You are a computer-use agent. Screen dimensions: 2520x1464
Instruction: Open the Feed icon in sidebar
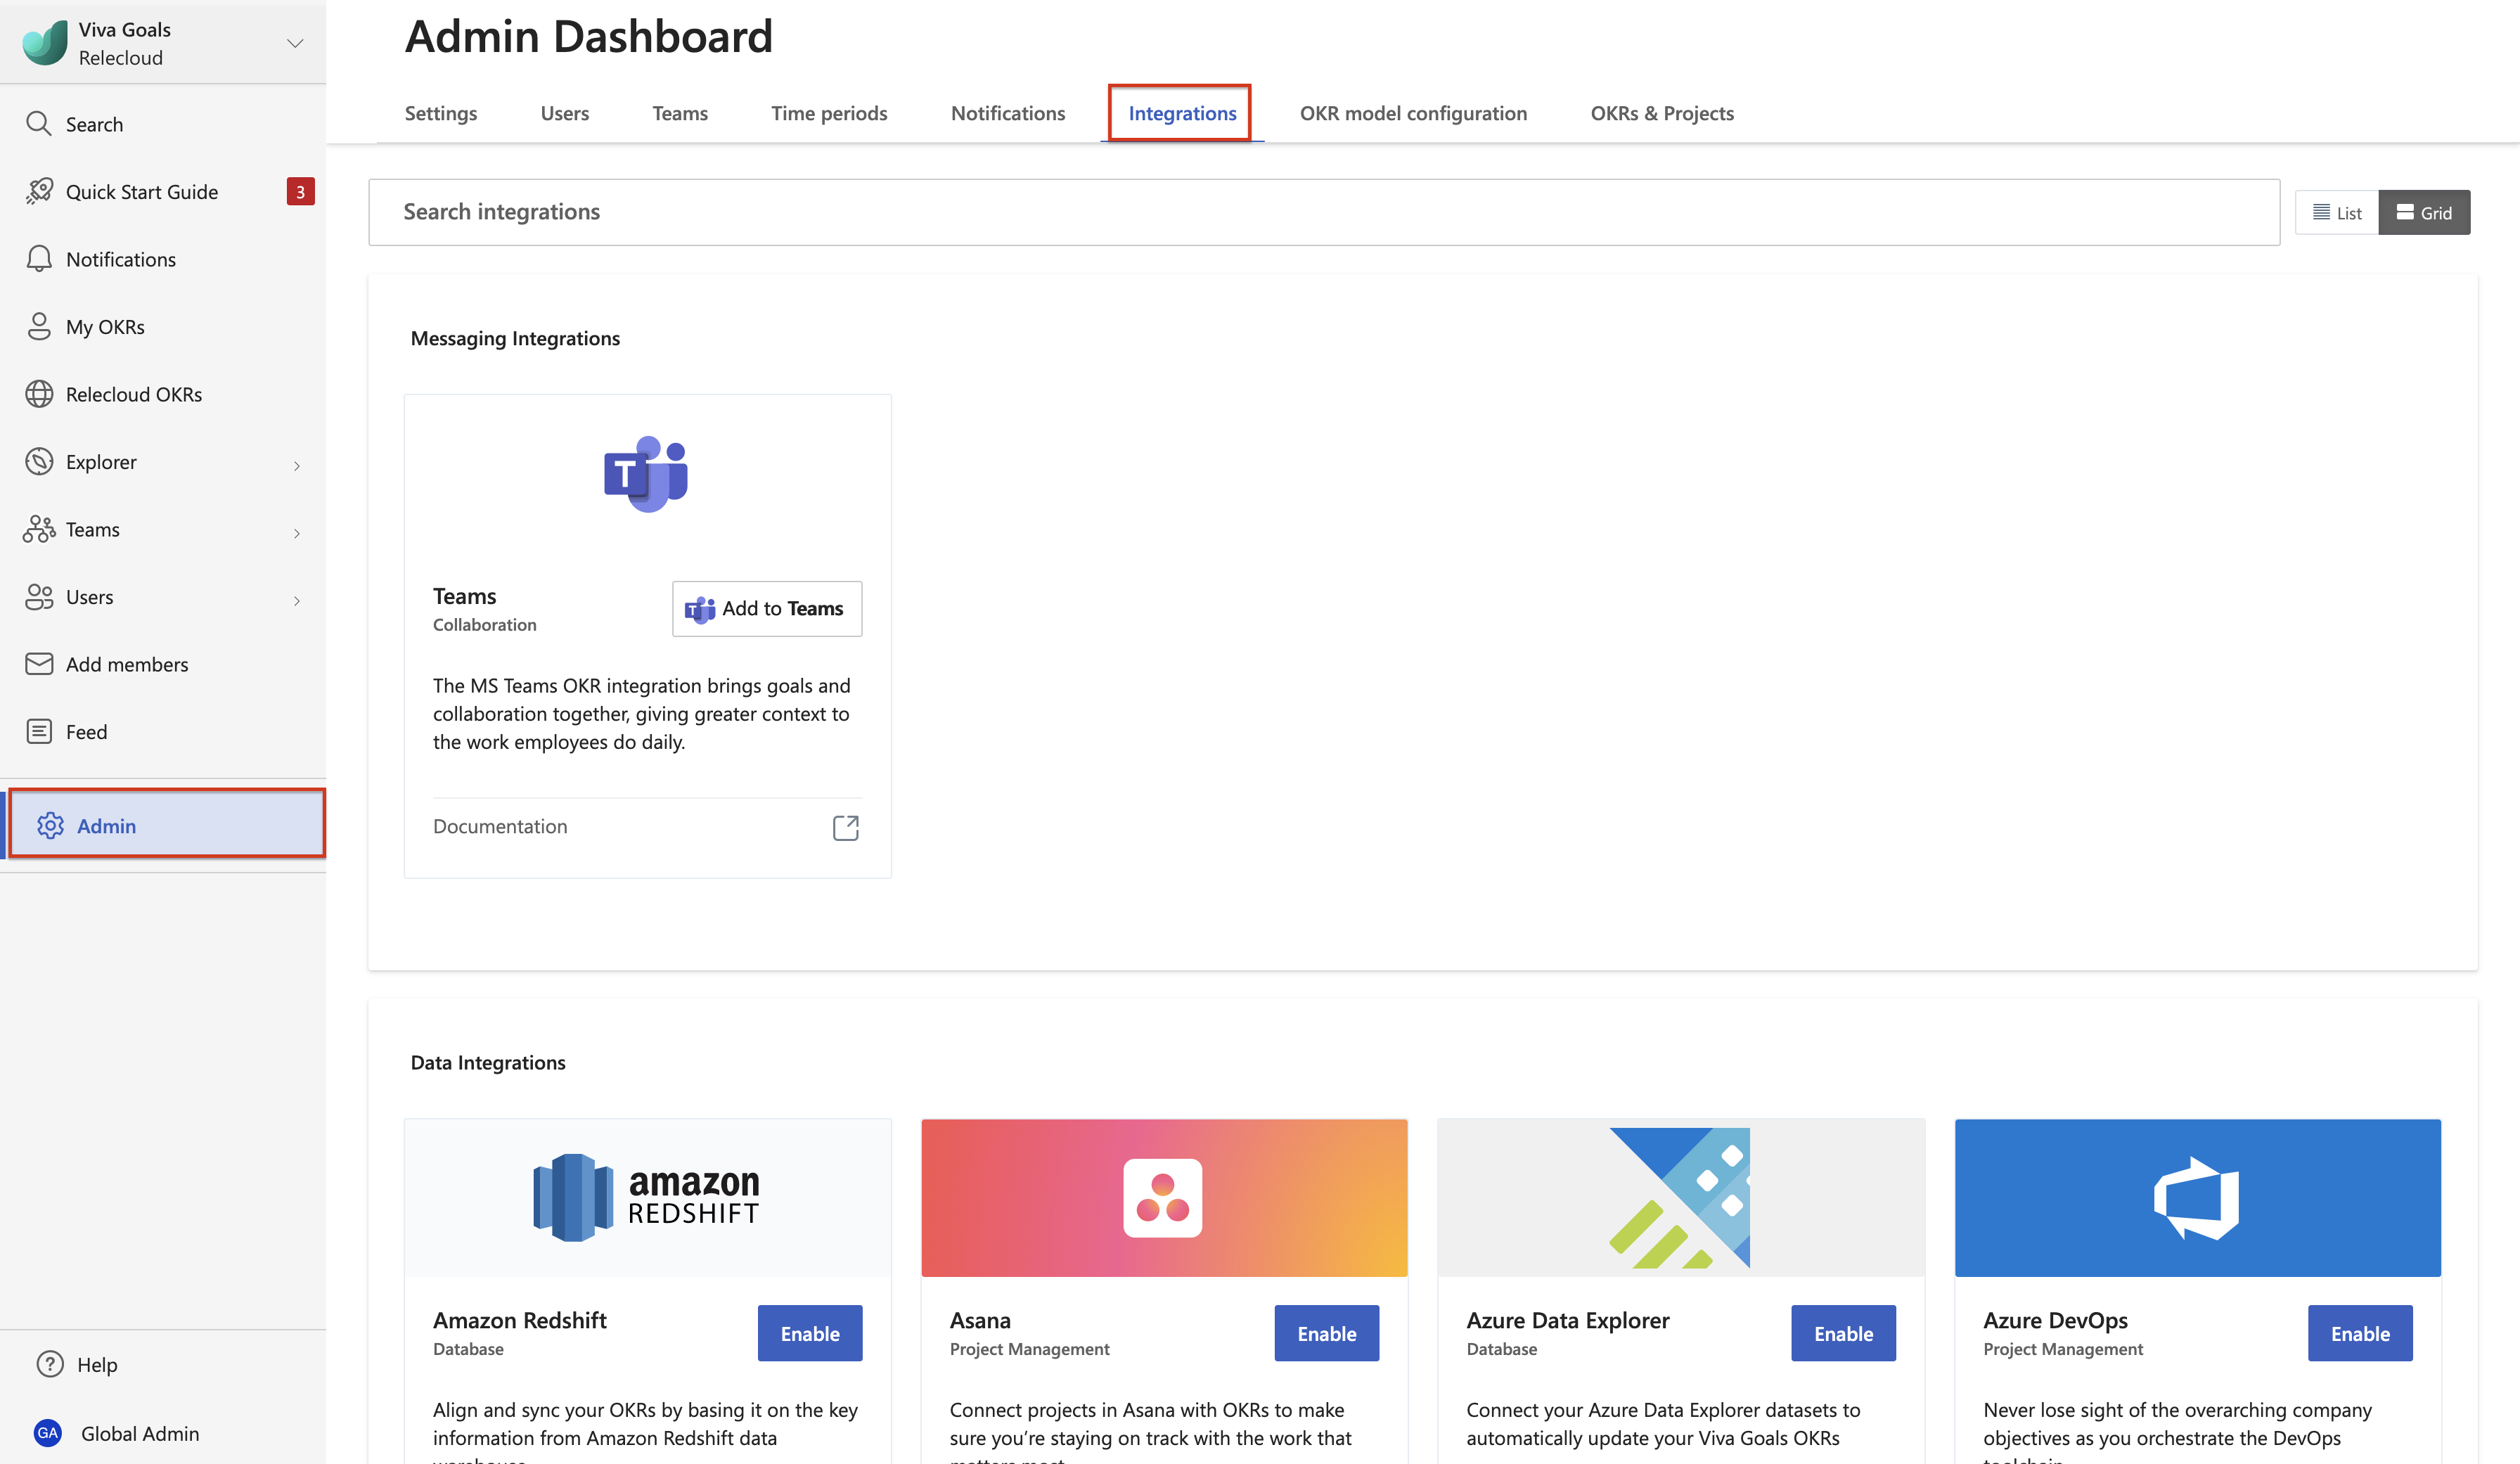(x=39, y=731)
